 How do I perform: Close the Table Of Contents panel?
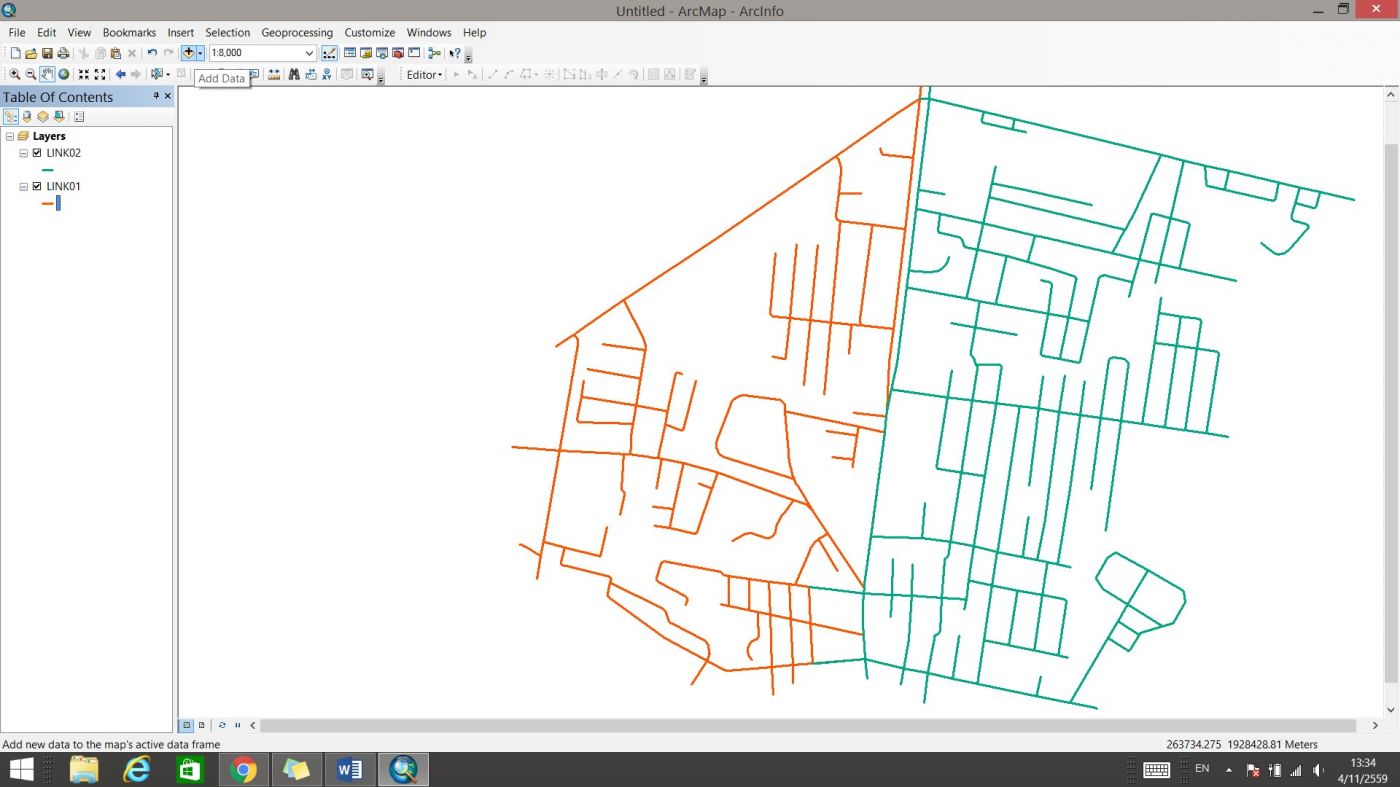pyautogui.click(x=167, y=96)
